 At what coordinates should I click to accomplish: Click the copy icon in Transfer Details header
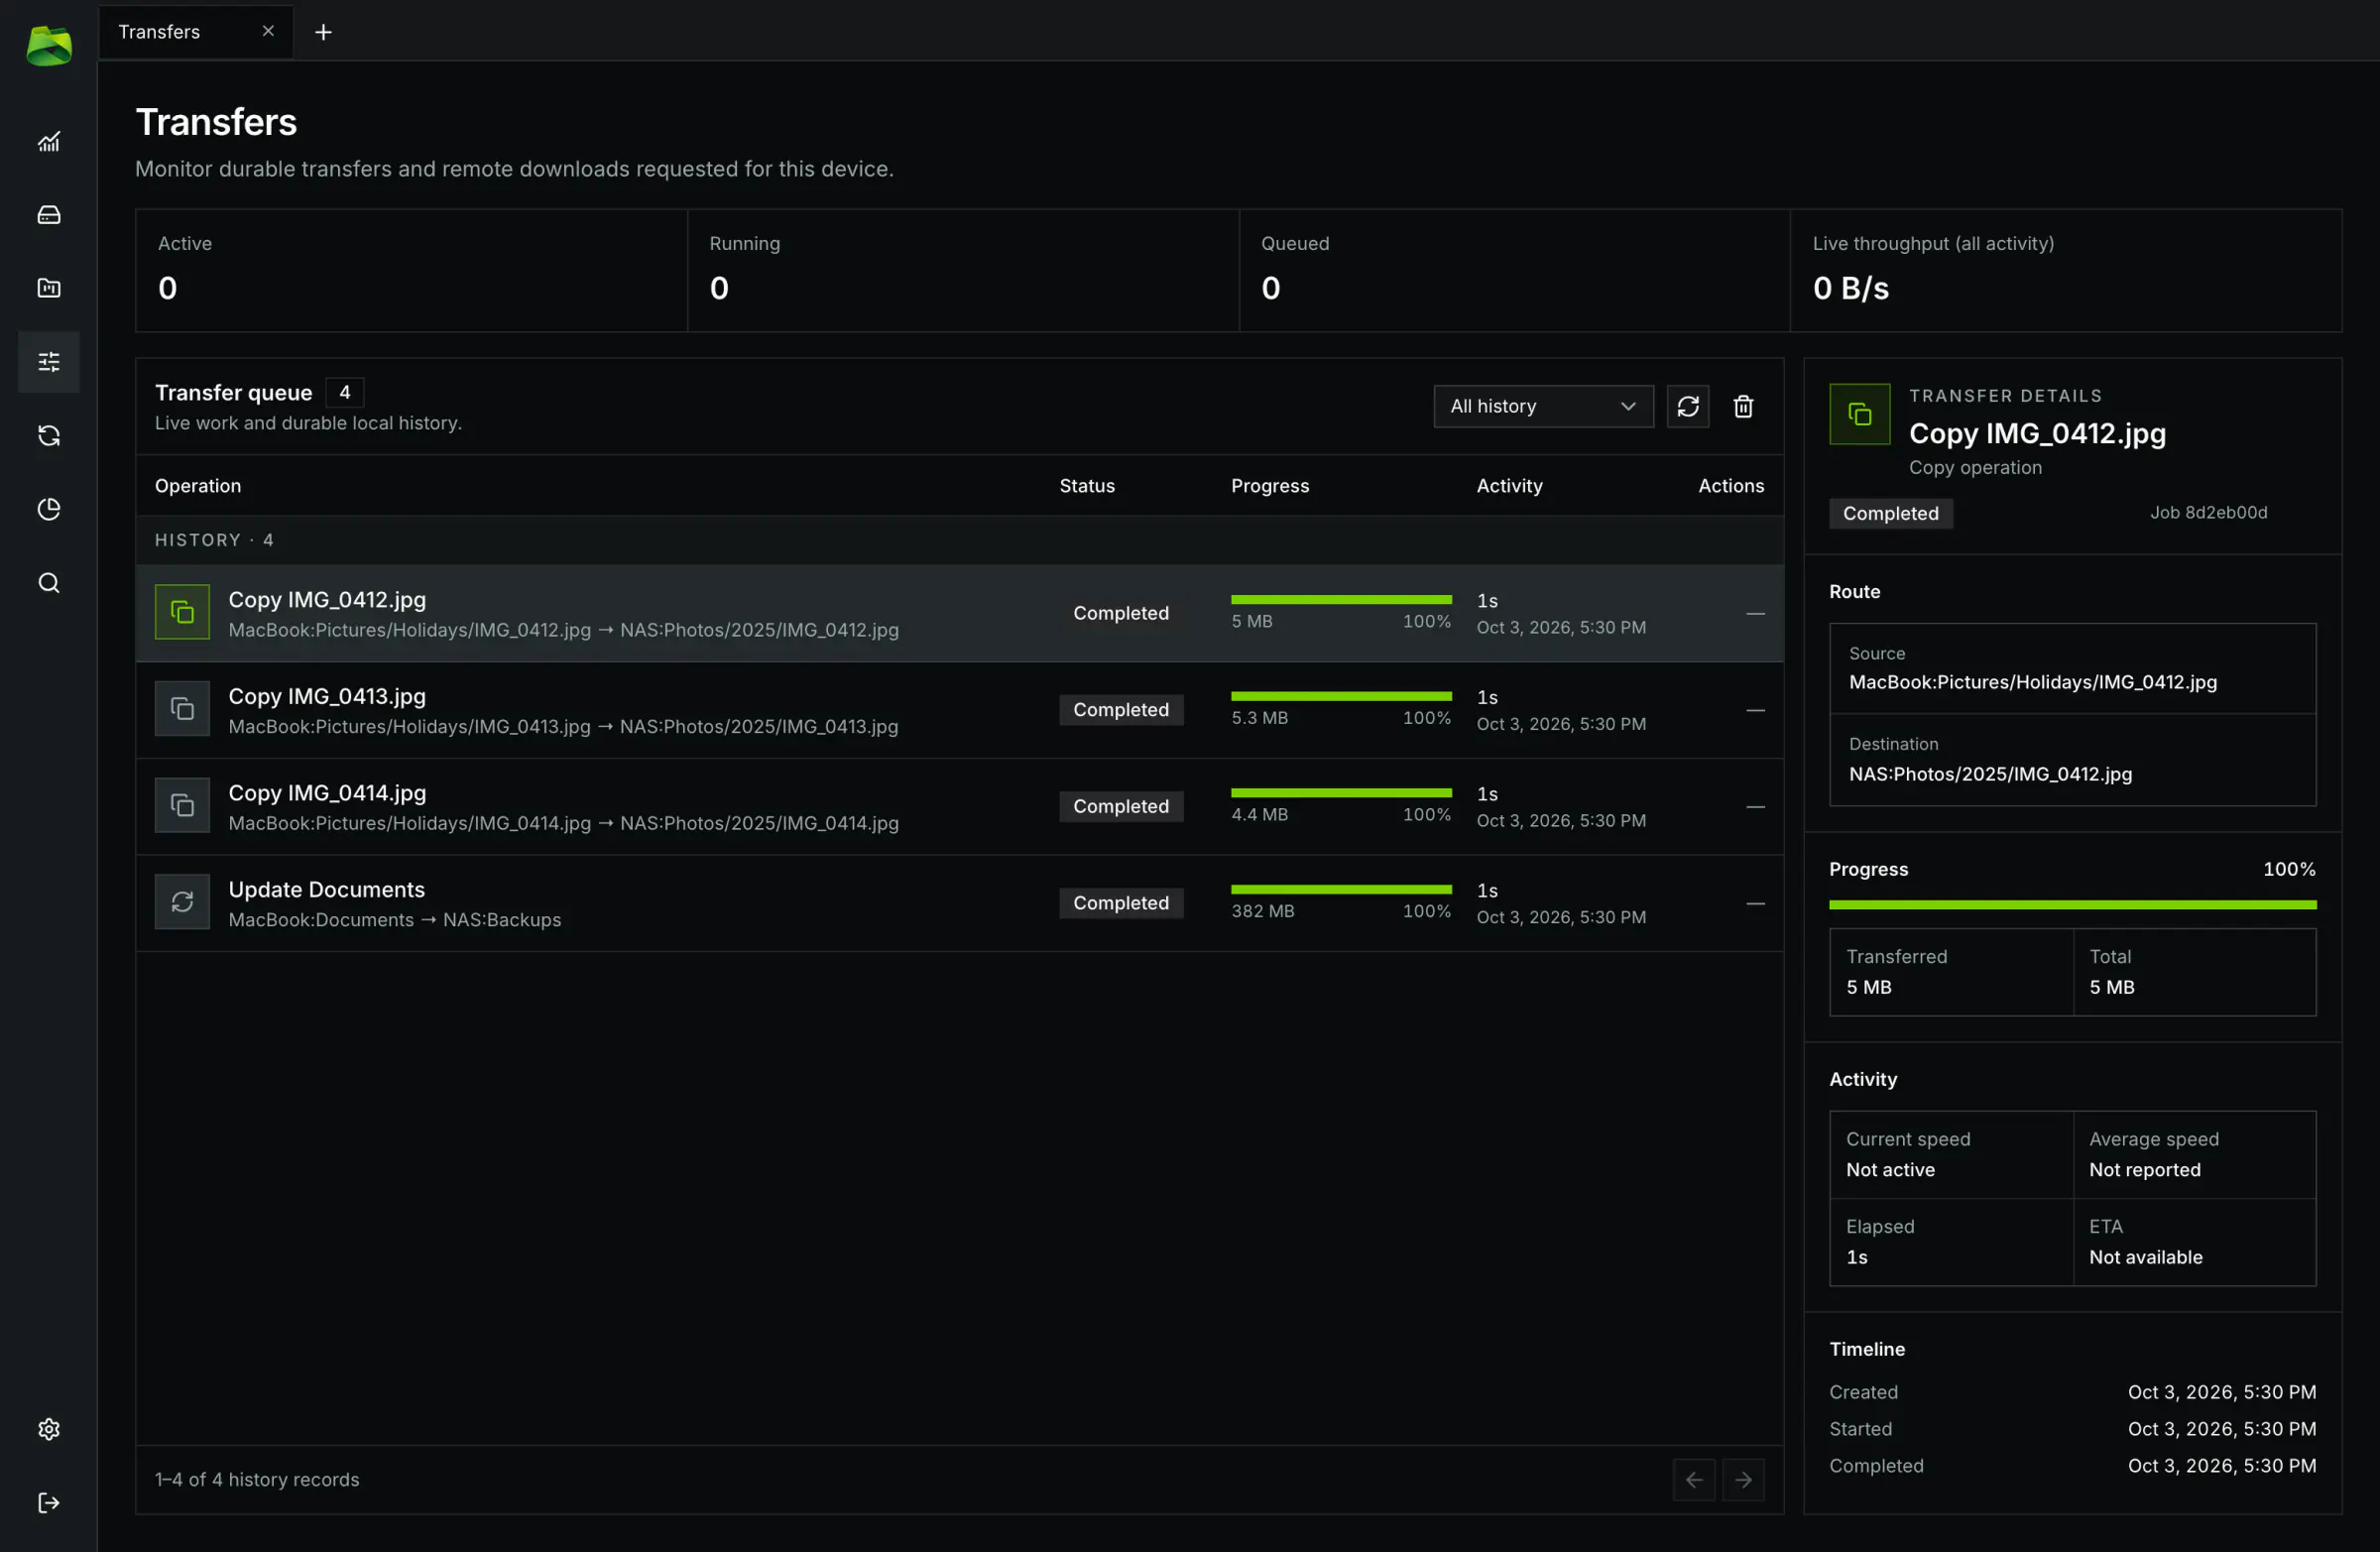coord(1859,414)
